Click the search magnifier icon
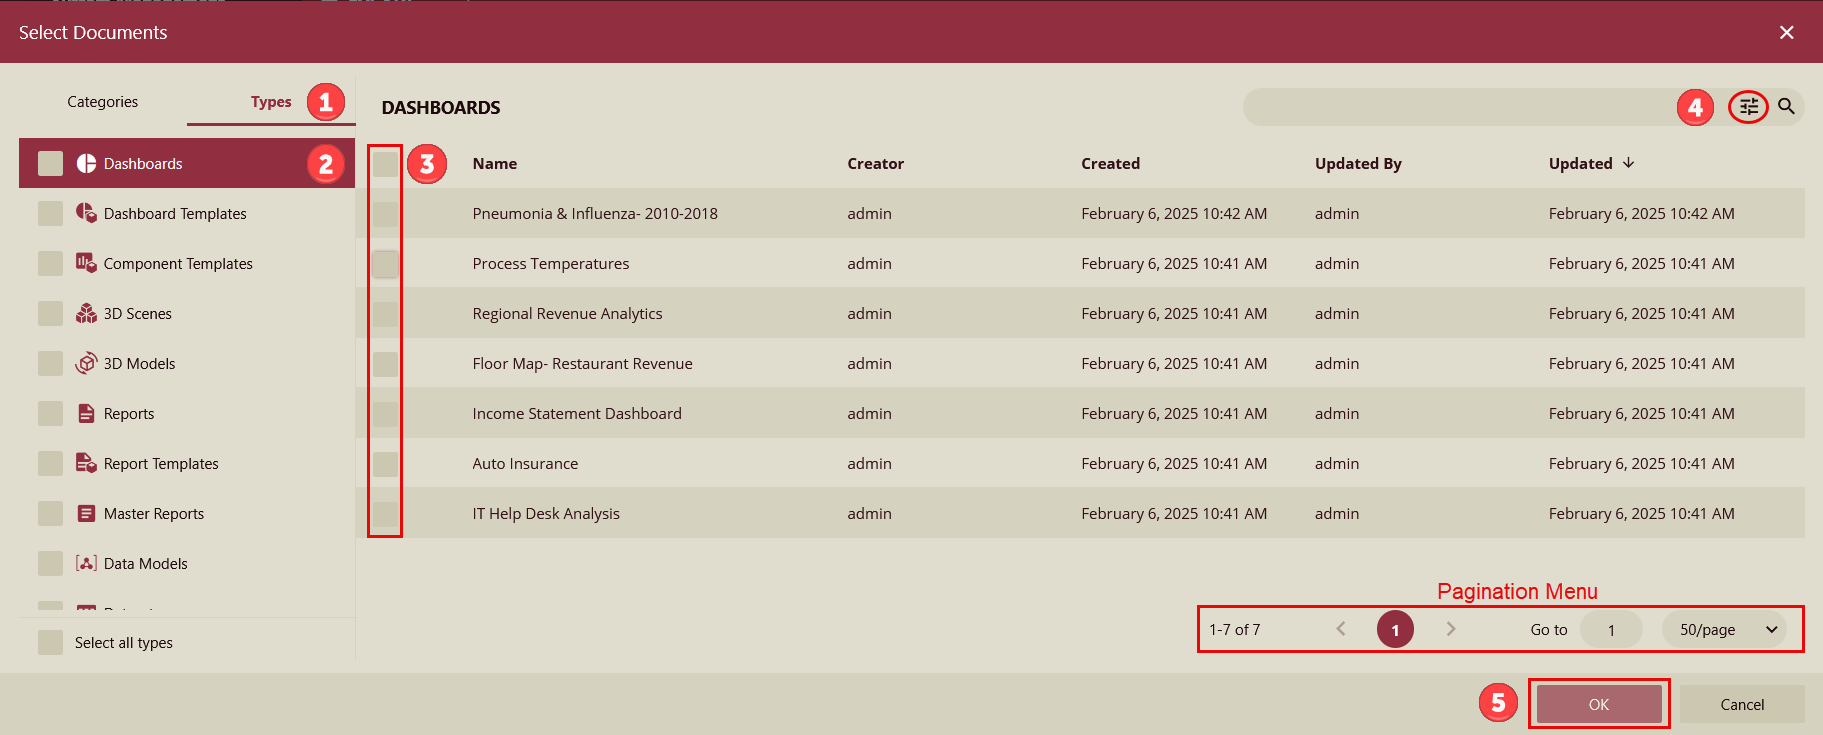1823x735 pixels. [x=1786, y=107]
